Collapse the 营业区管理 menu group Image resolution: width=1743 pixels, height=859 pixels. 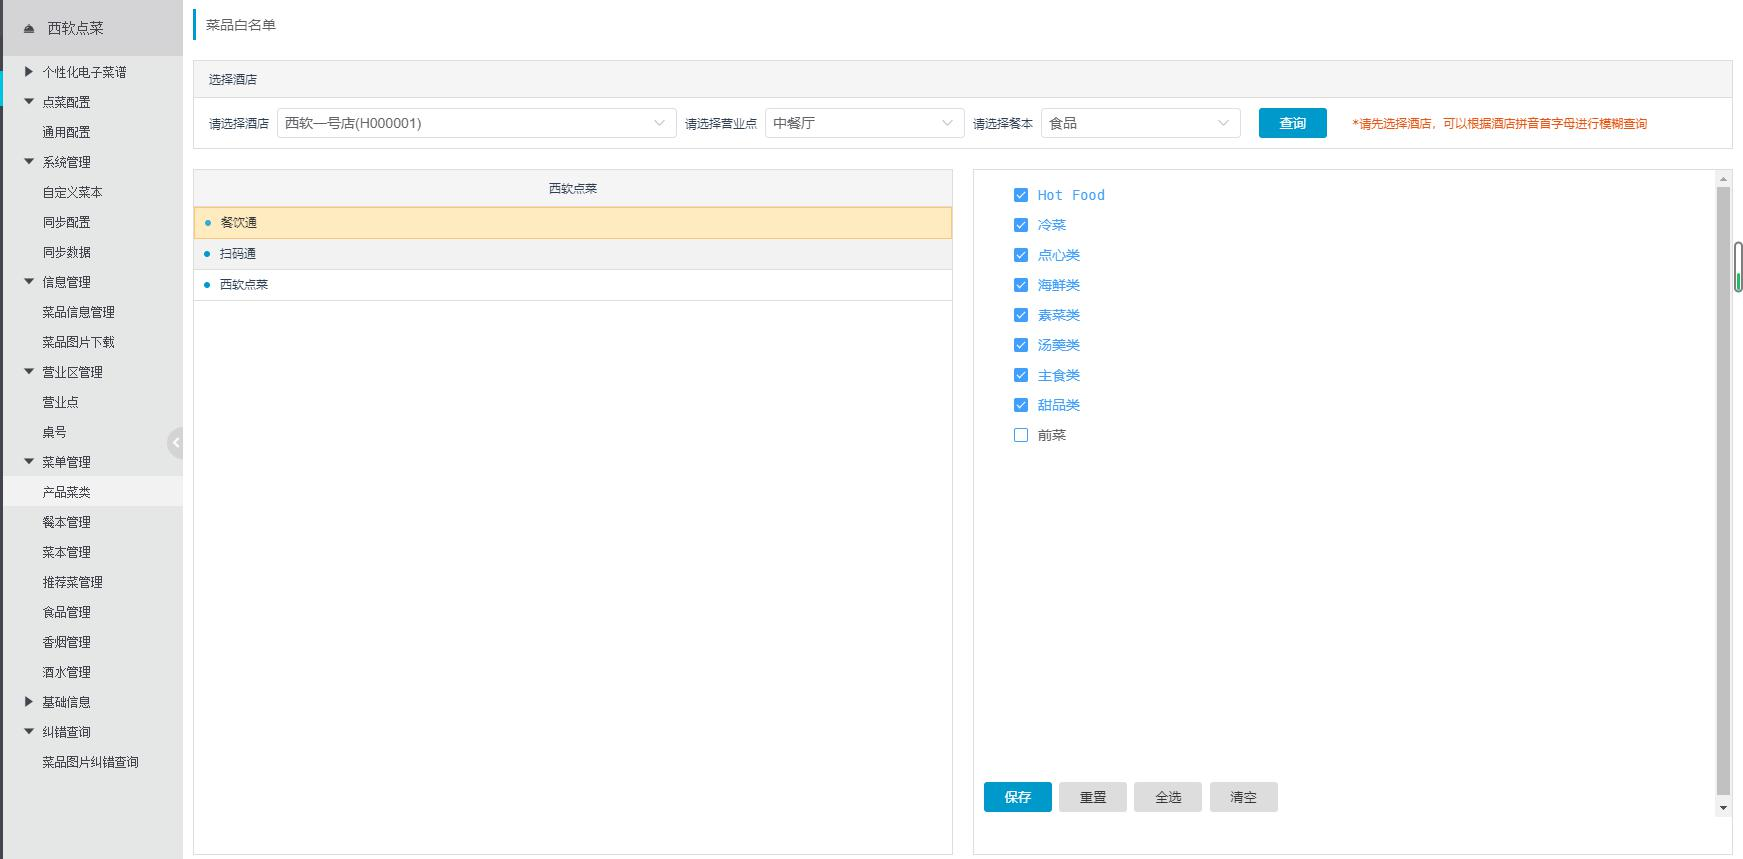pos(29,372)
